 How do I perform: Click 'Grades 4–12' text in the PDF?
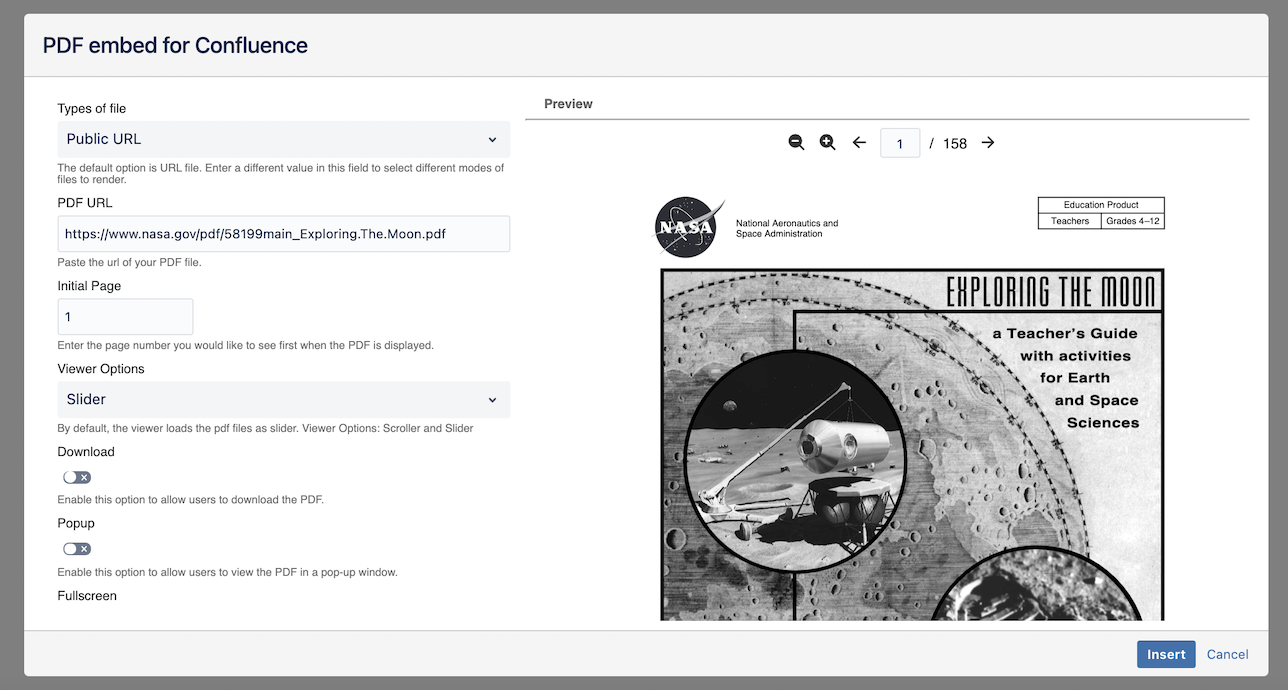tap(1134, 221)
